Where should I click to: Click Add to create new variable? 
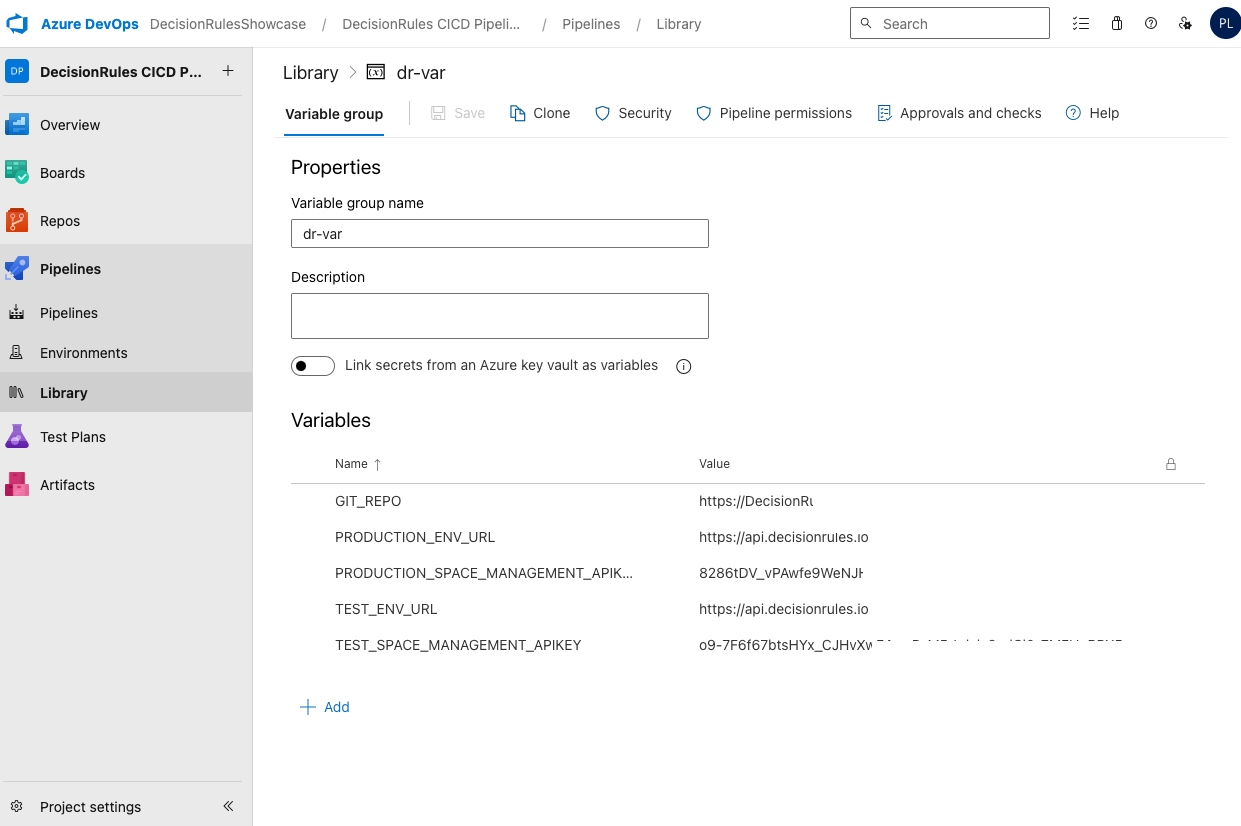click(325, 707)
